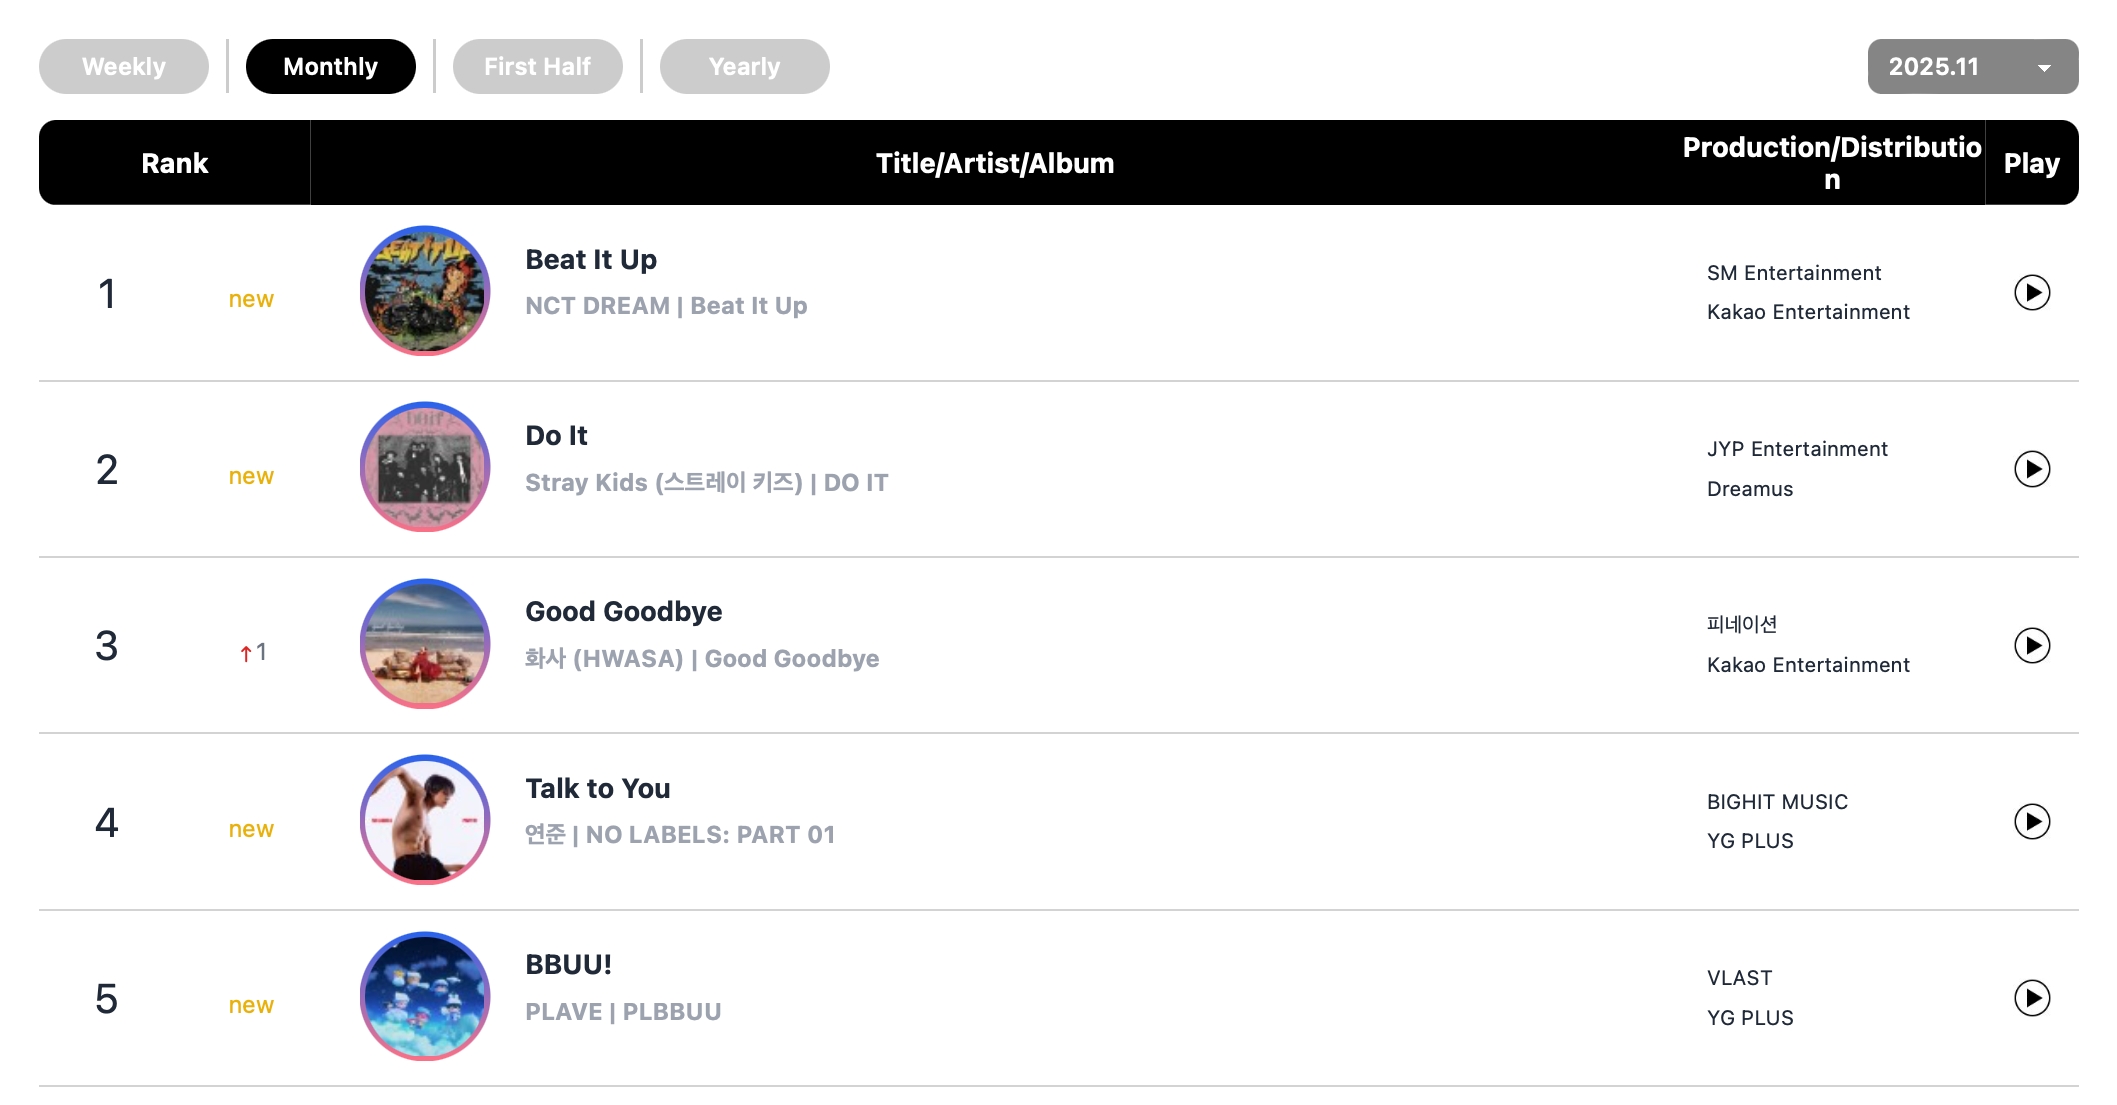Click the DO IT album artwork
Image resolution: width=2117 pixels, height=1105 pixels.
pyautogui.click(x=425, y=467)
